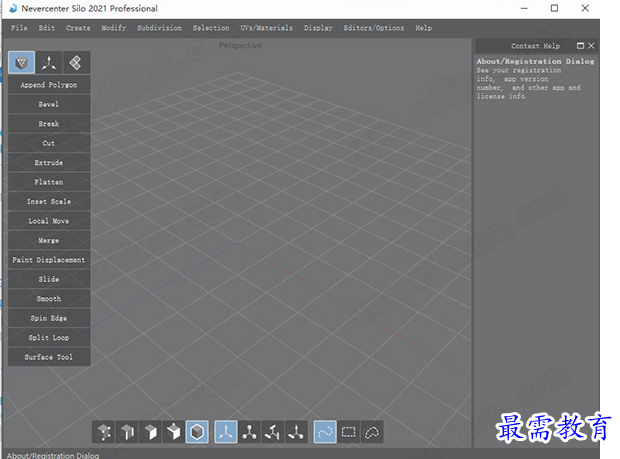The image size is (620, 459).
Task: Open the Selection menu
Action: point(211,28)
